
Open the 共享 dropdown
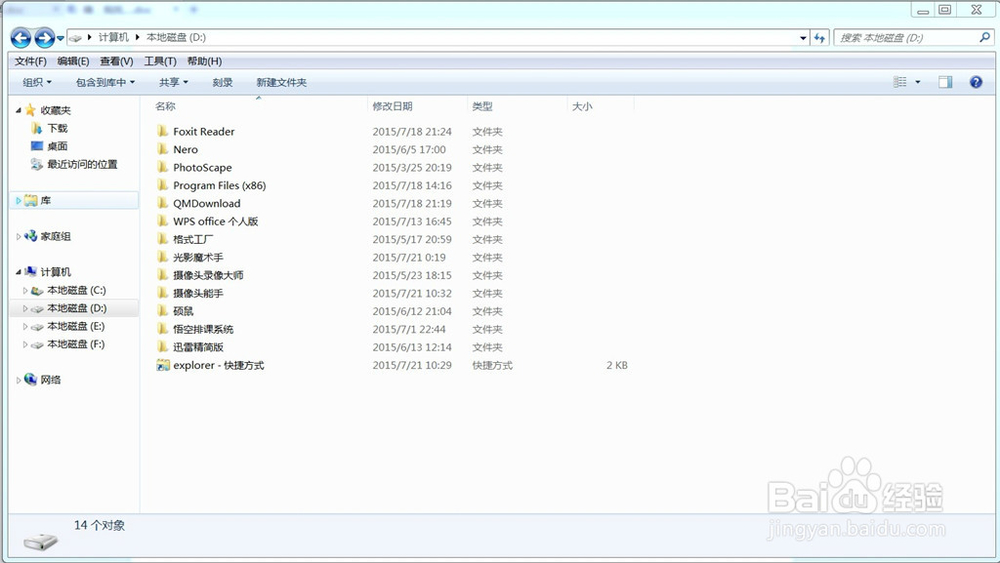click(x=173, y=82)
